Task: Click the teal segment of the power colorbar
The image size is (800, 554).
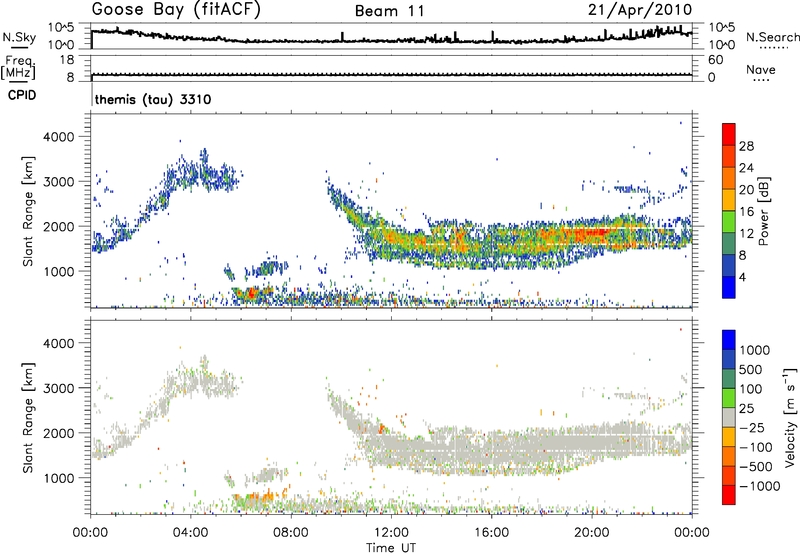Action: (x=729, y=243)
